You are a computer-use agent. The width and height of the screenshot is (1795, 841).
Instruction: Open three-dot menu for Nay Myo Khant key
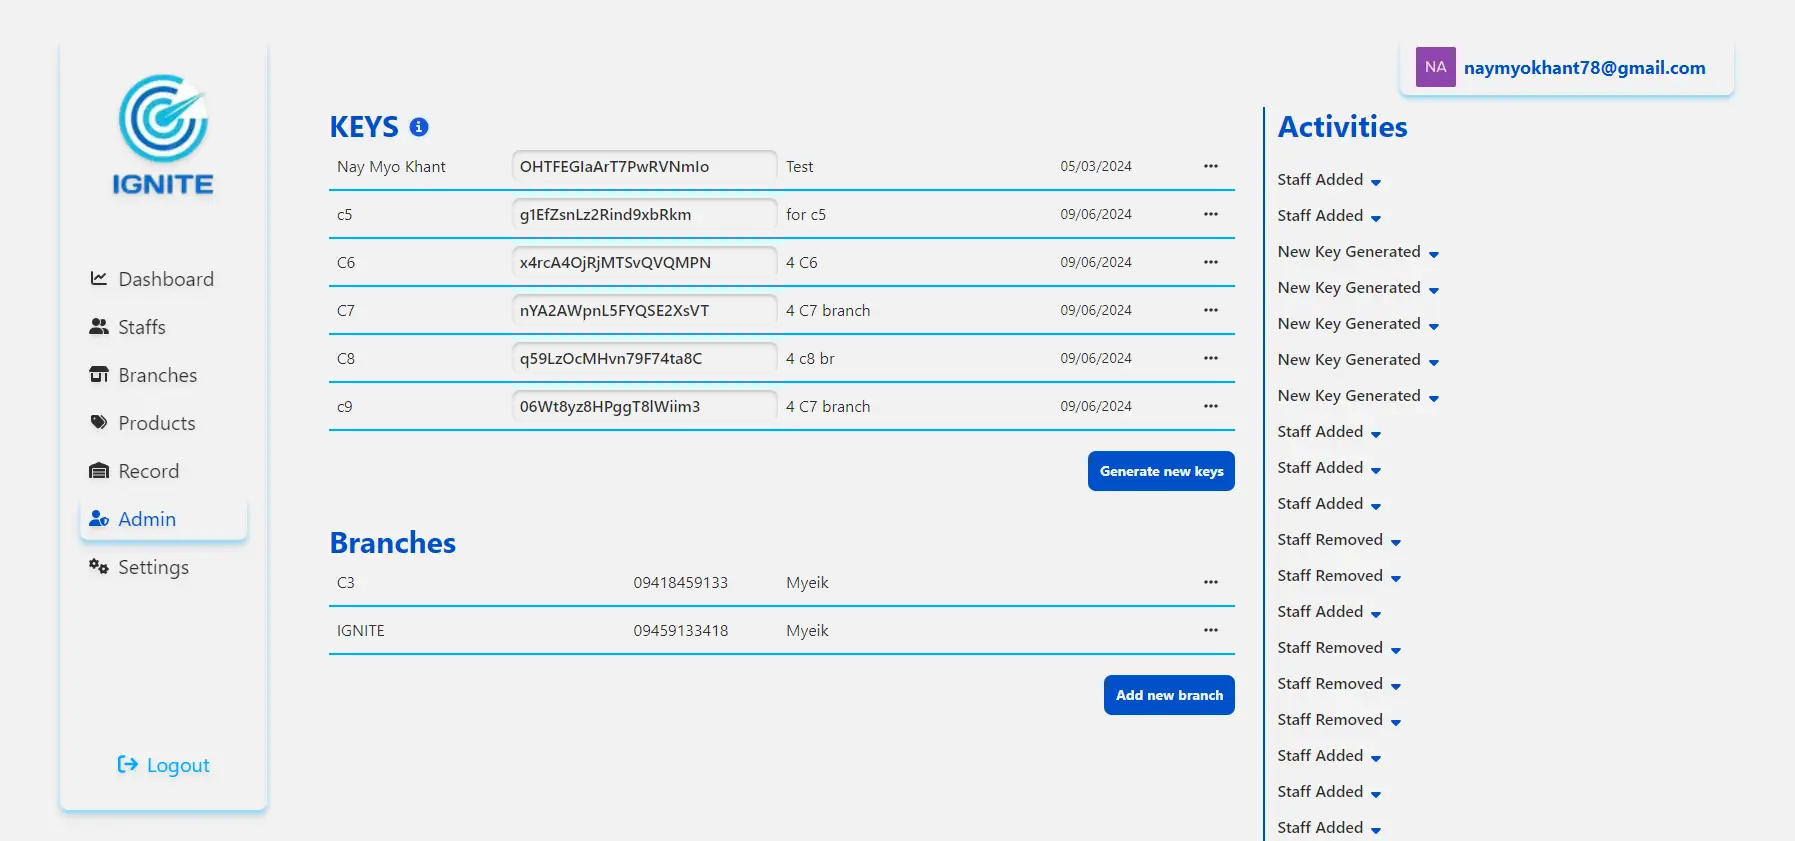click(1210, 166)
